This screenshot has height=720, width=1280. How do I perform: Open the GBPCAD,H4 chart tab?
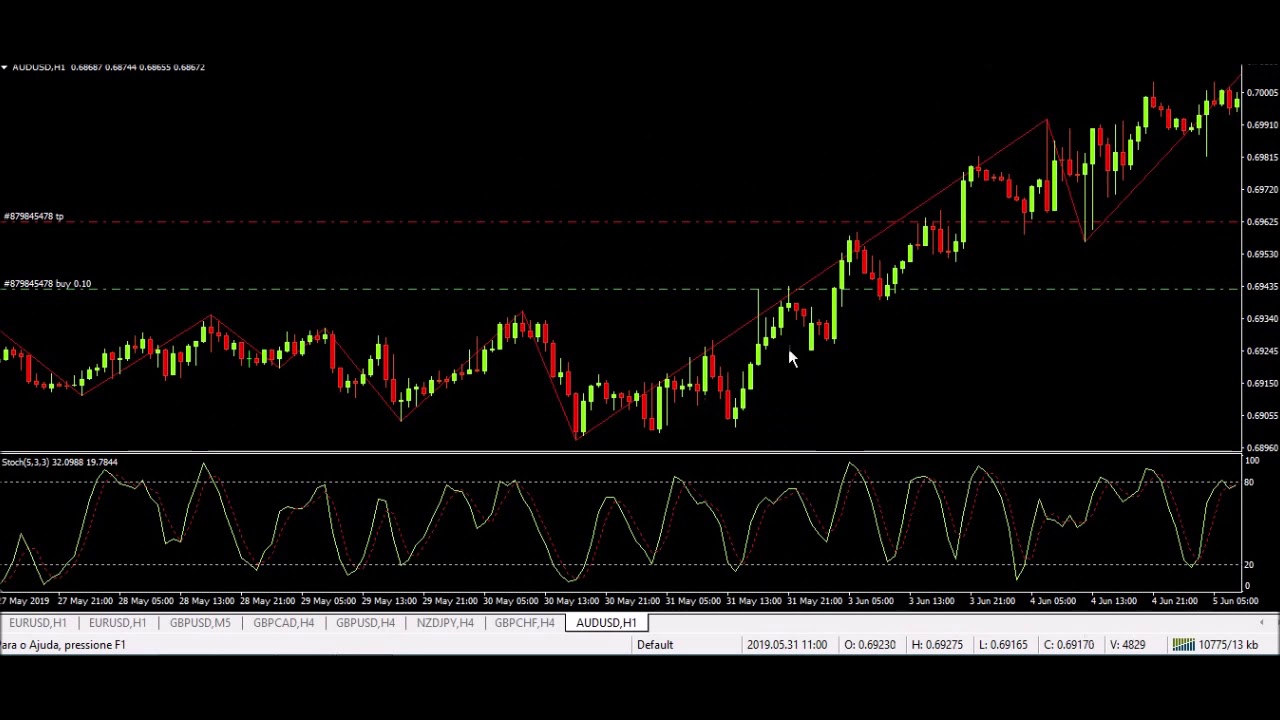[283, 623]
